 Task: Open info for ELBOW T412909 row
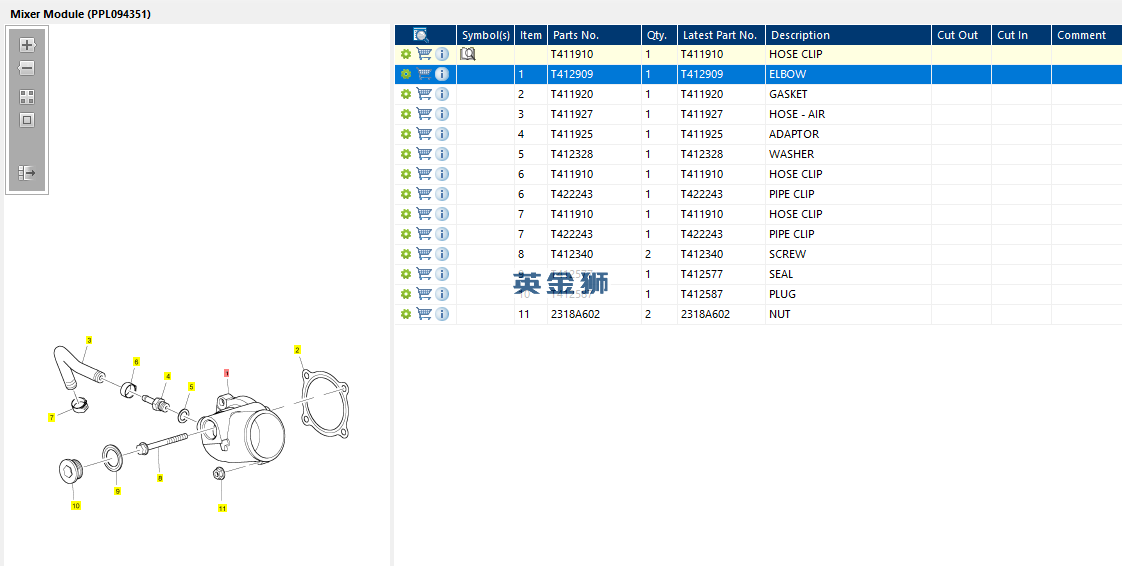tap(442, 74)
